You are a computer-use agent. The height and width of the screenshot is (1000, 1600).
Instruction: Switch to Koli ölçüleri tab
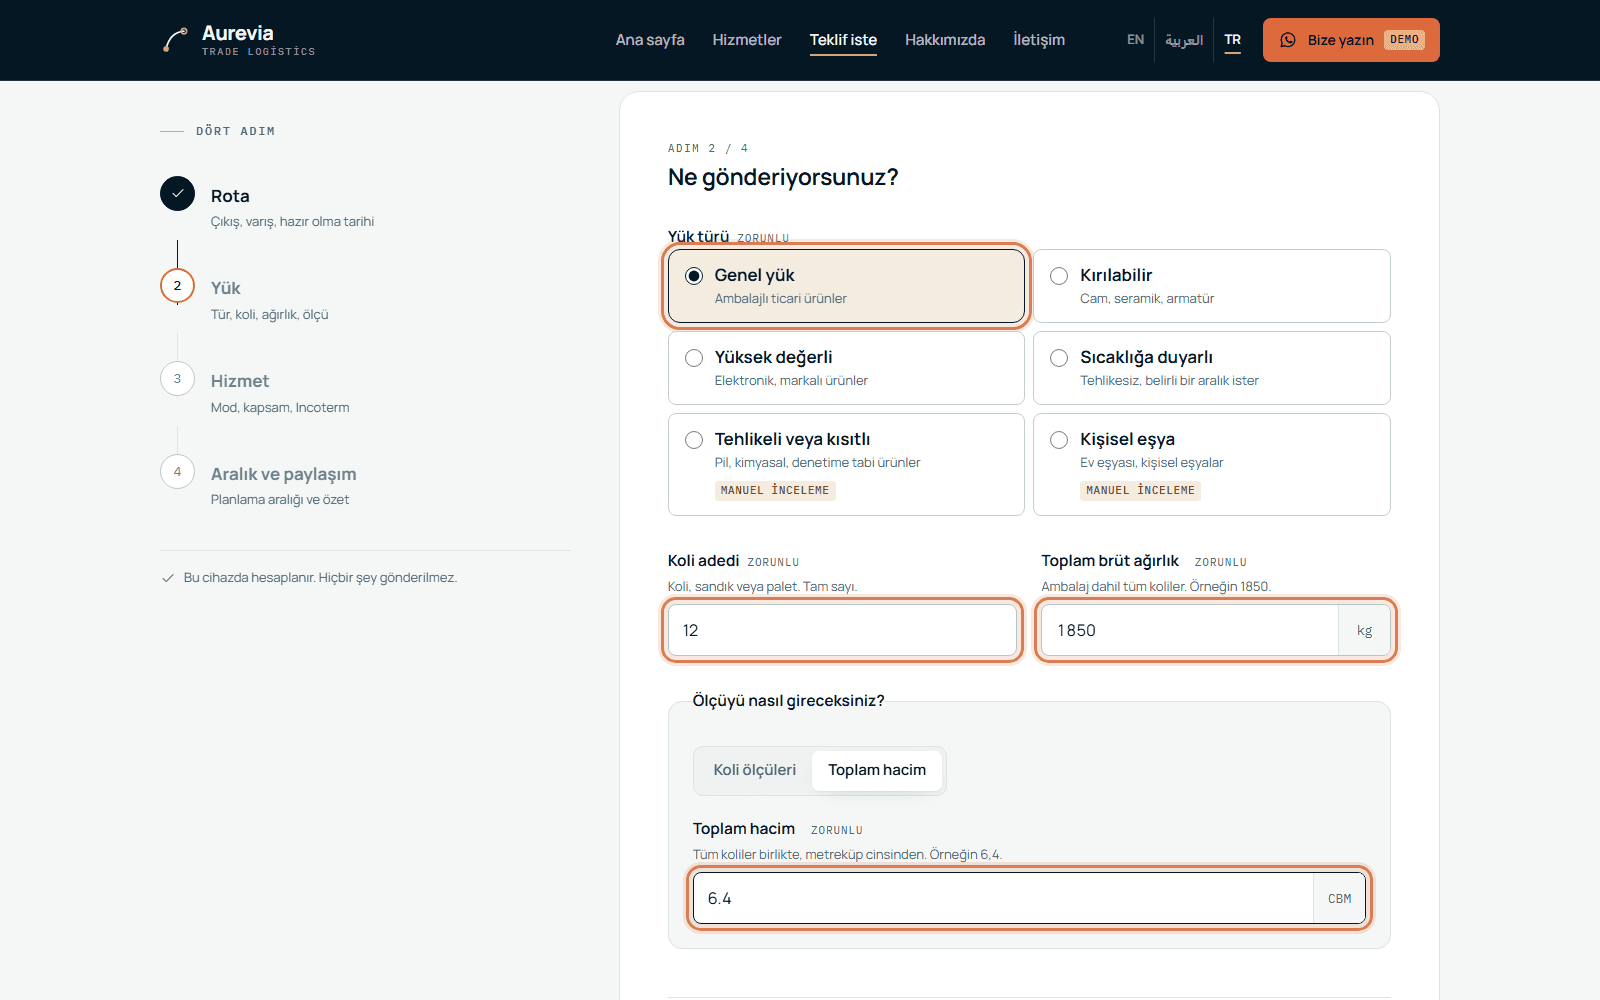755,770
